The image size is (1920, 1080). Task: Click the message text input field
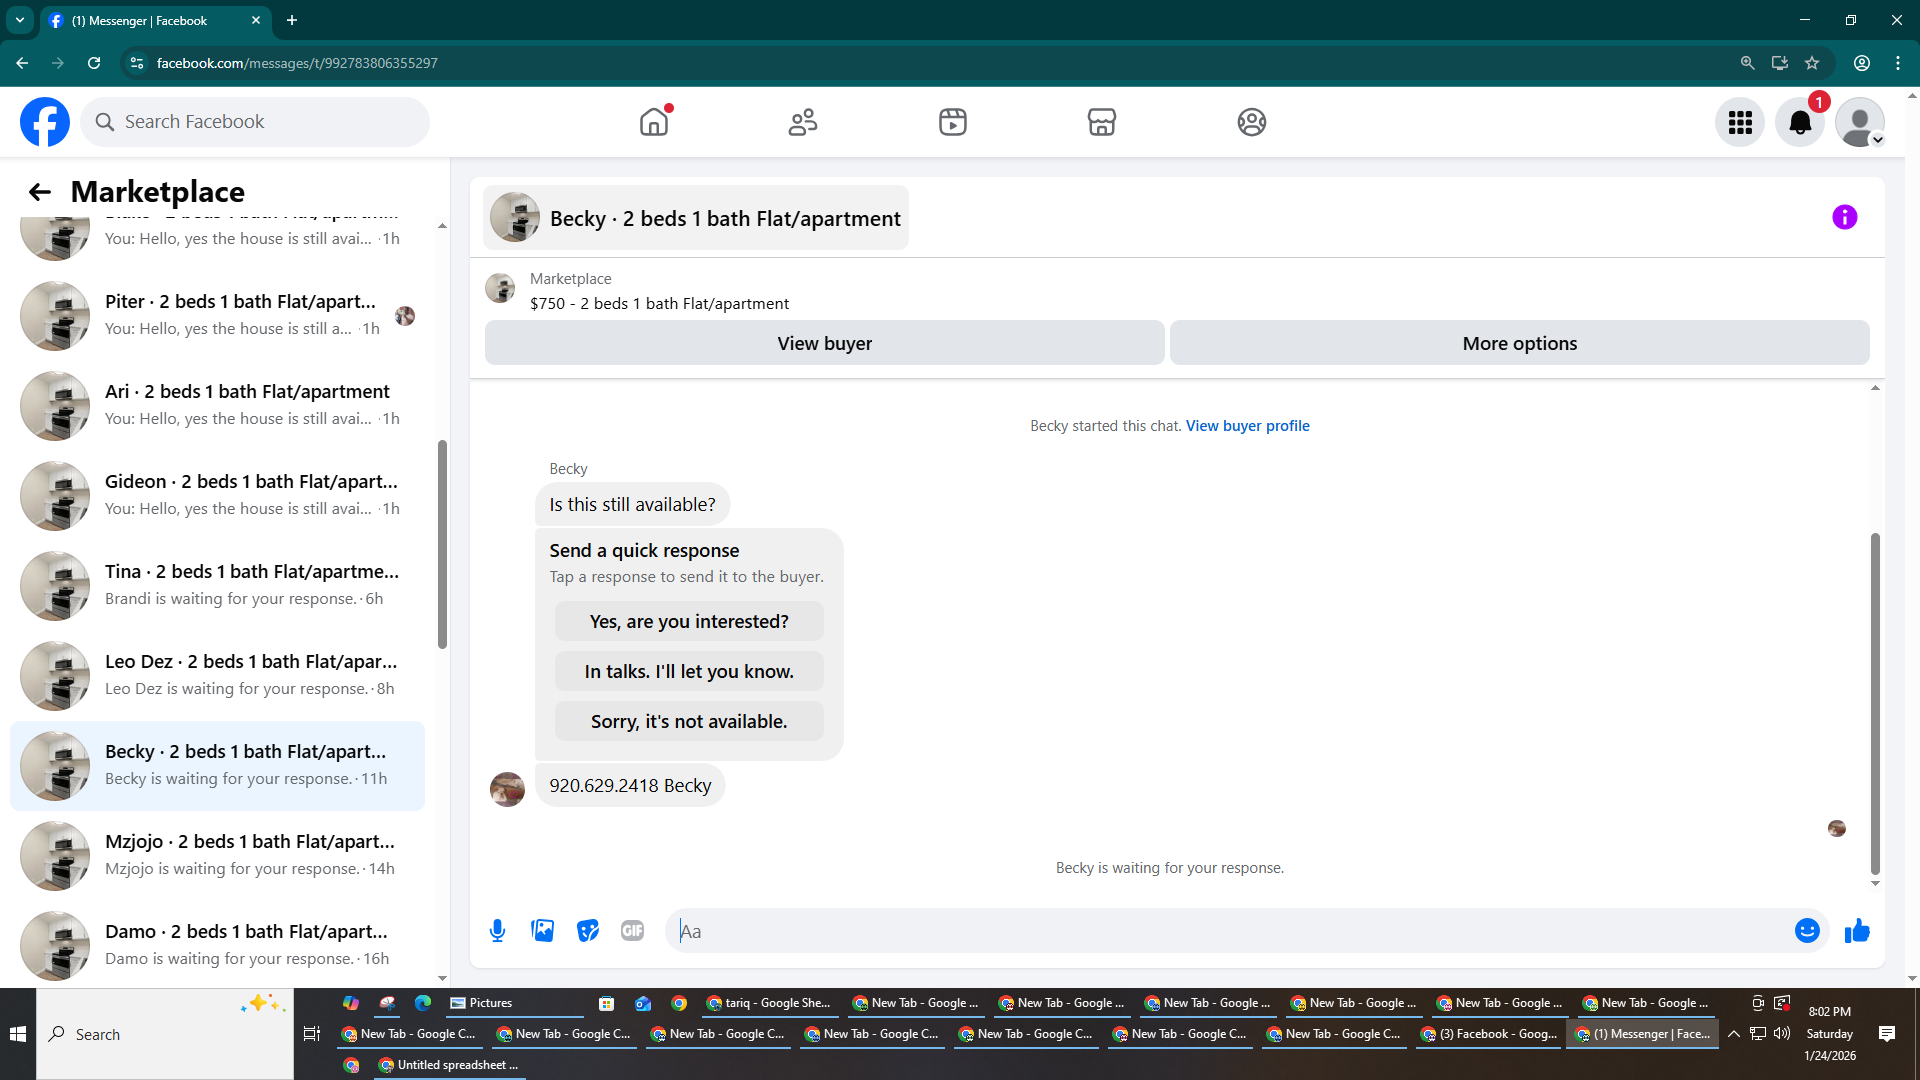click(1230, 931)
